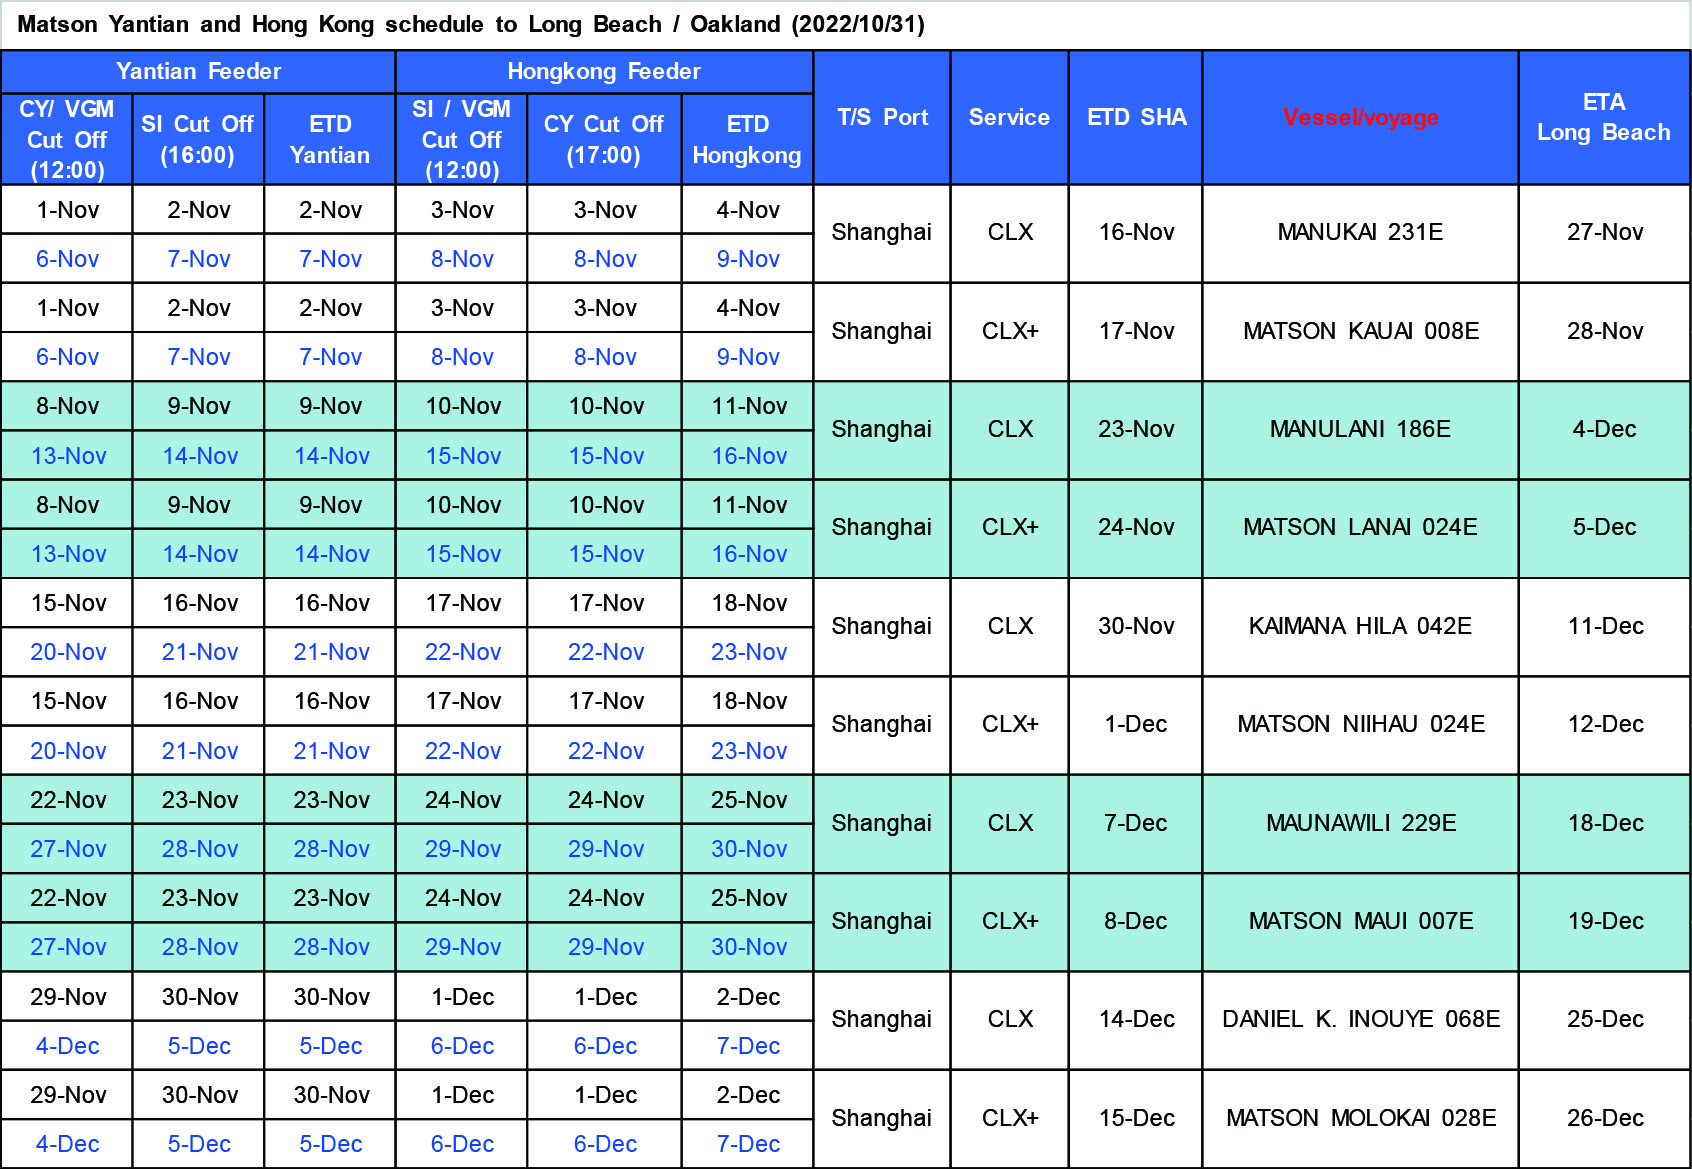Select the ETA cell 27-Nov
Screen dimensions: 1692x1169
click(x=1604, y=233)
